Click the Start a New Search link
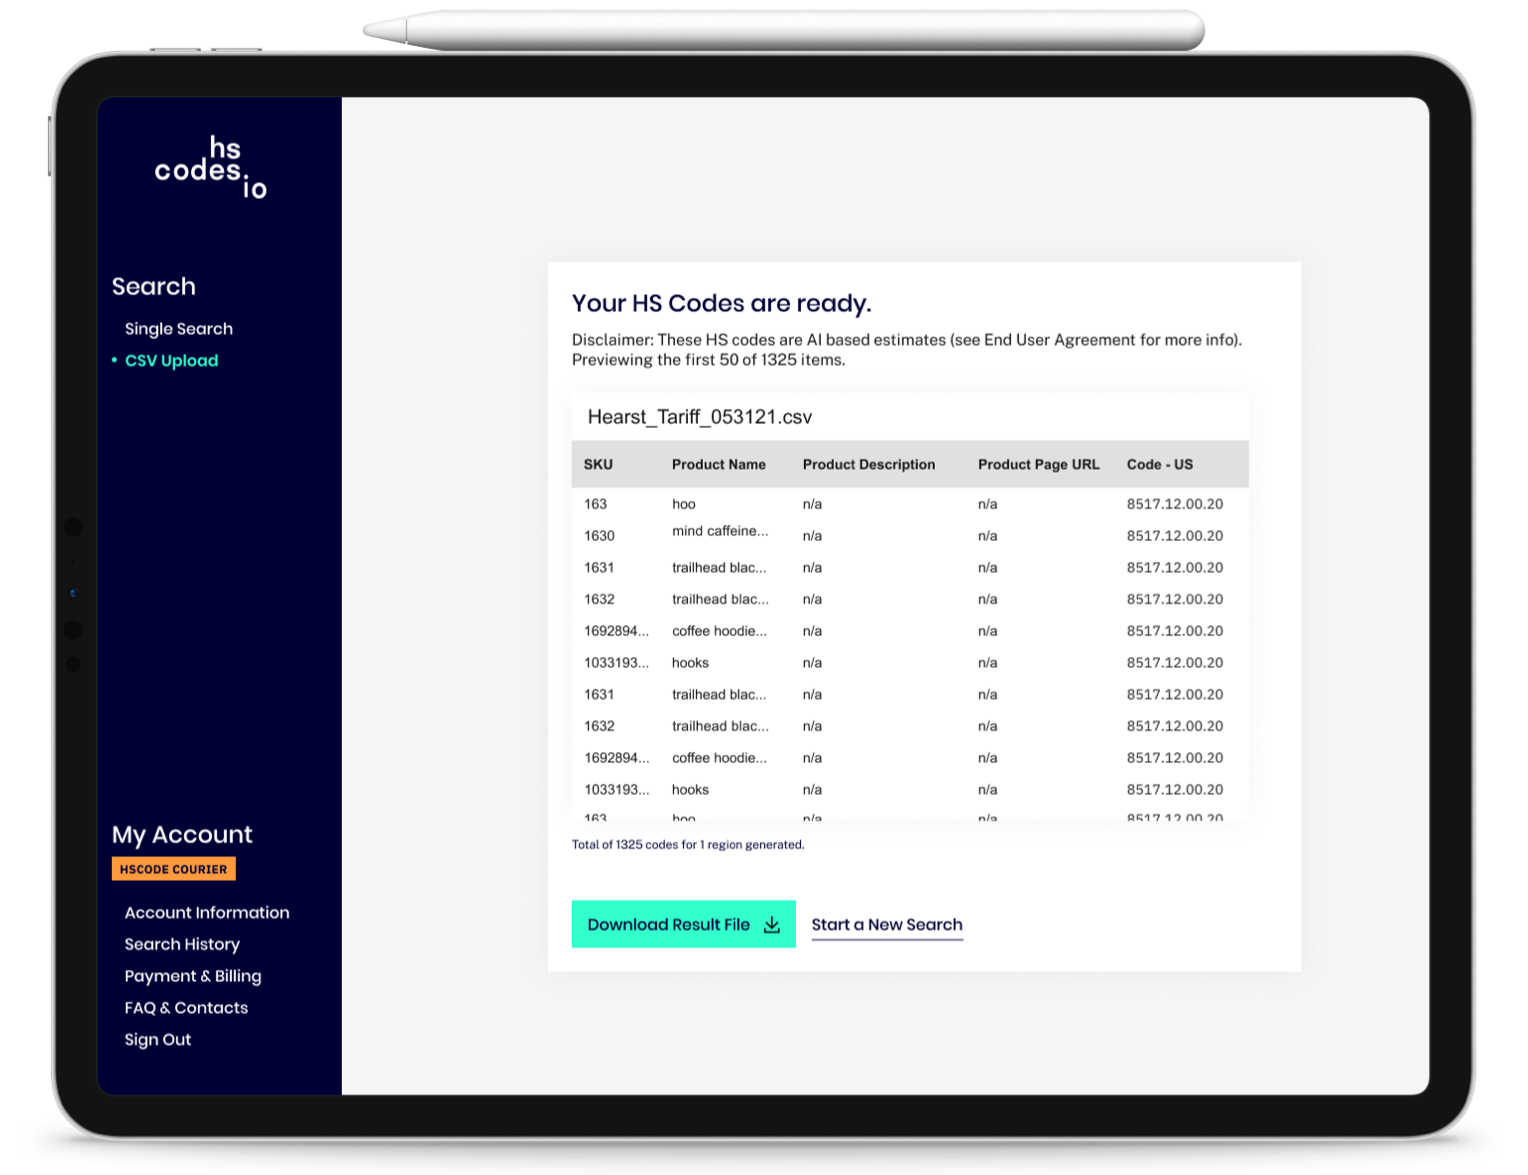Screen dimensions: 1528x1175 click(887, 925)
